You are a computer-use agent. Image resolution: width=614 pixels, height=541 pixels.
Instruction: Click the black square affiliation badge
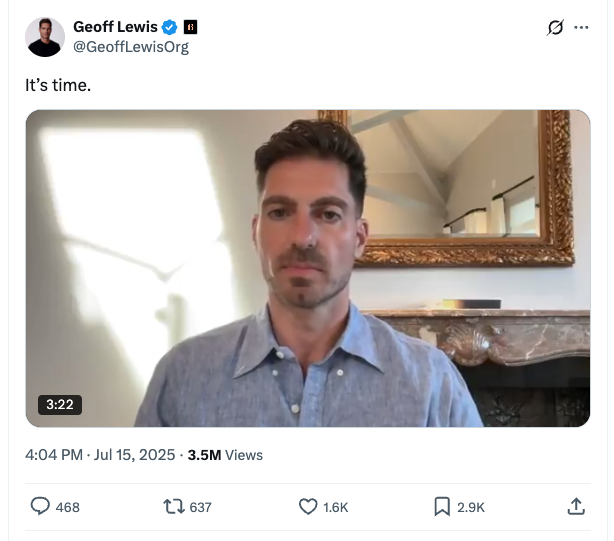(x=191, y=28)
